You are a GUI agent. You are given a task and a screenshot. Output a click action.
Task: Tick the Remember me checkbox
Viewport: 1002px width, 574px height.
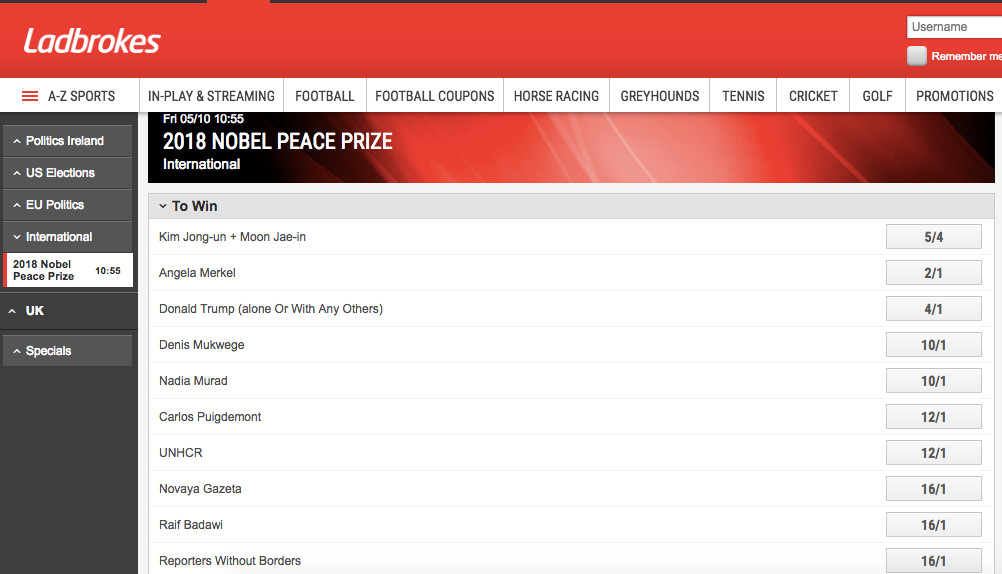(917, 56)
